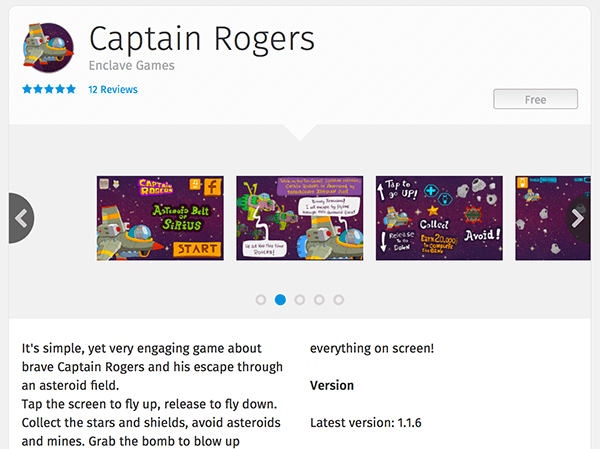Open the 12 Reviews link
The width and height of the screenshot is (600, 449).
pyautogui.click(x=113, y=90)
